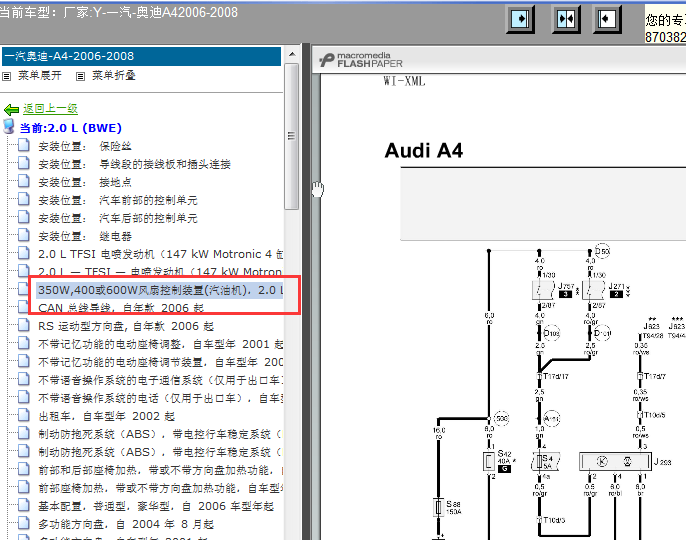The width and height of the screenshot is (686, 540).
Task: Click document icon beside 安装位置: 接地点
Action: (x=24, y=181)
